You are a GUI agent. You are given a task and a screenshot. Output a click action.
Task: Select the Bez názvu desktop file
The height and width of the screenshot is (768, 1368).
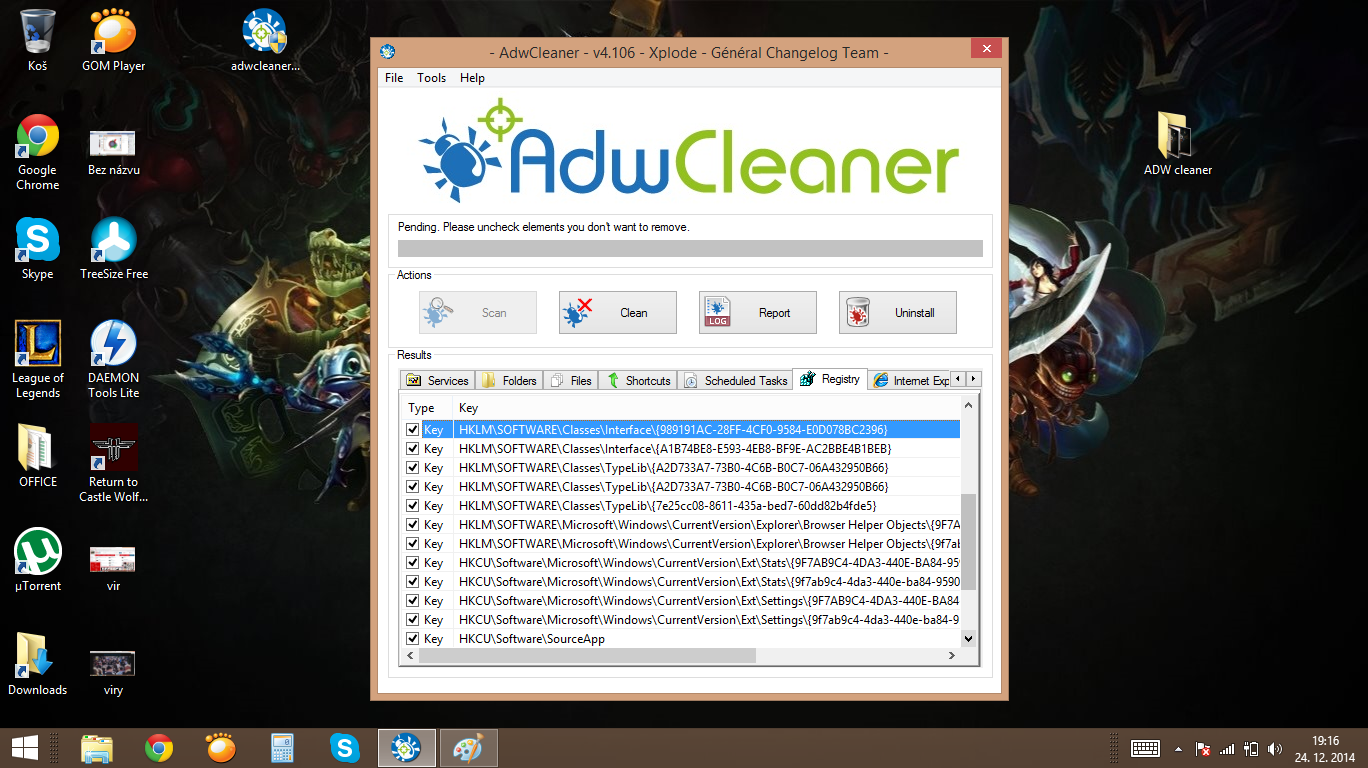(x=114, y=152)
